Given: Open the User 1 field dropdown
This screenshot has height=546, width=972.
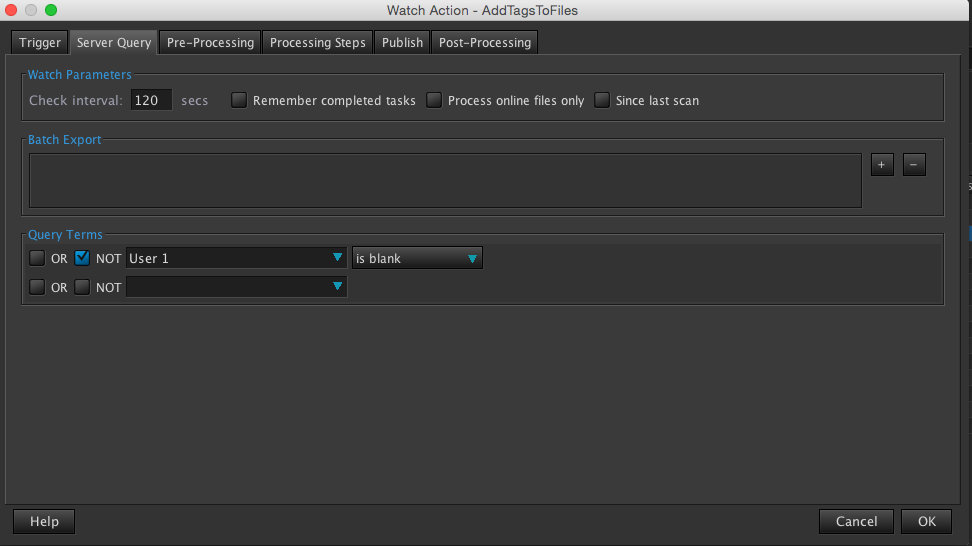Looking at the screenshot, I should point(236,258).
